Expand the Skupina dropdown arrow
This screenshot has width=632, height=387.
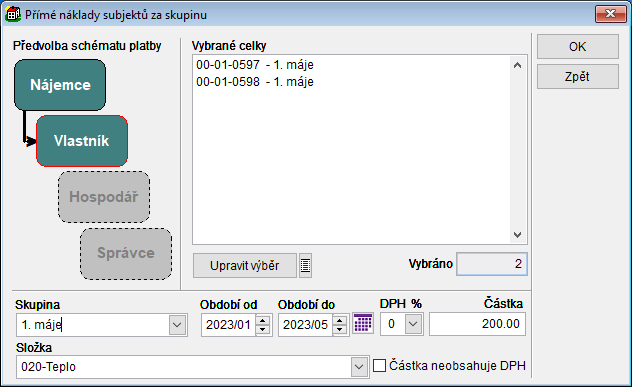click(x=177, y=325)
